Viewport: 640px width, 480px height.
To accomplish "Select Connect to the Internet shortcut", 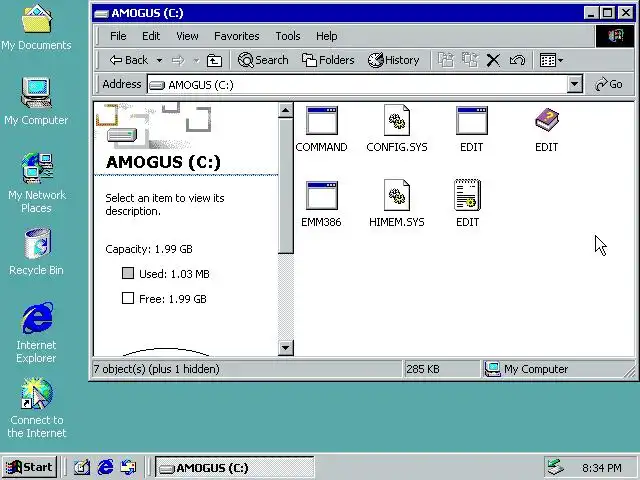I will pyautogui.click(x=36, y=408).
